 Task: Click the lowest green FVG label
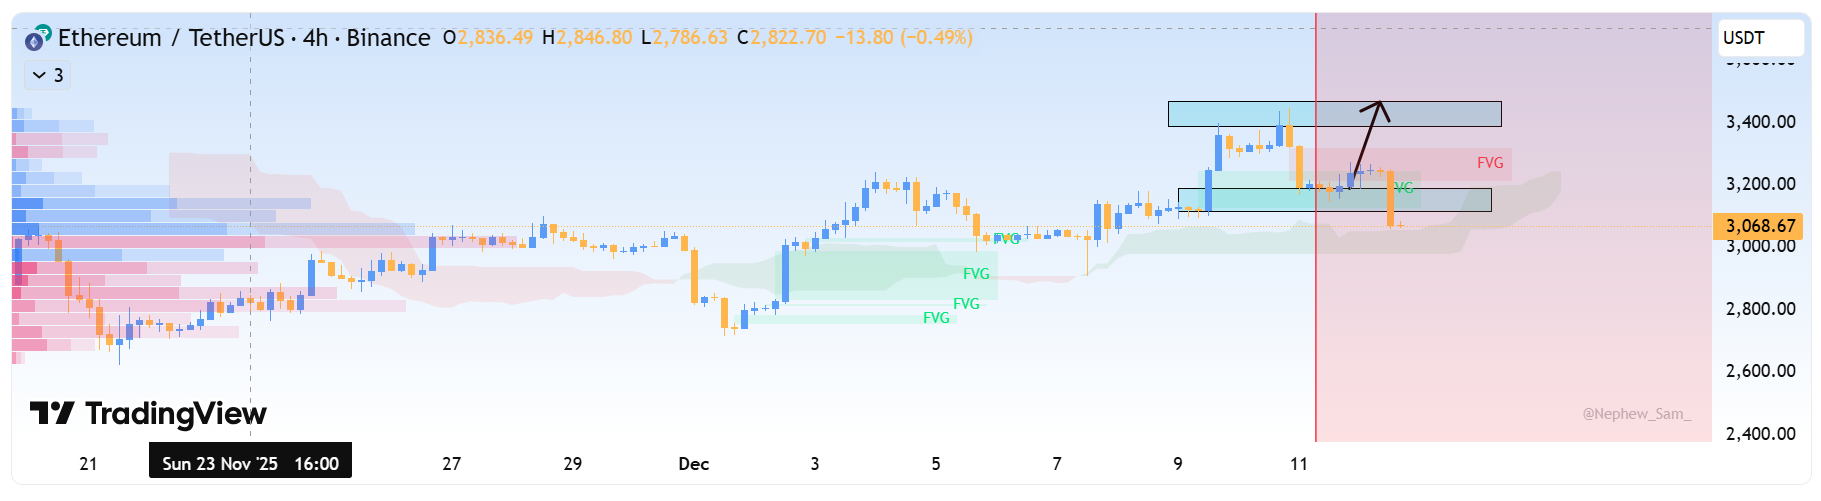click(x=936, y=318)
